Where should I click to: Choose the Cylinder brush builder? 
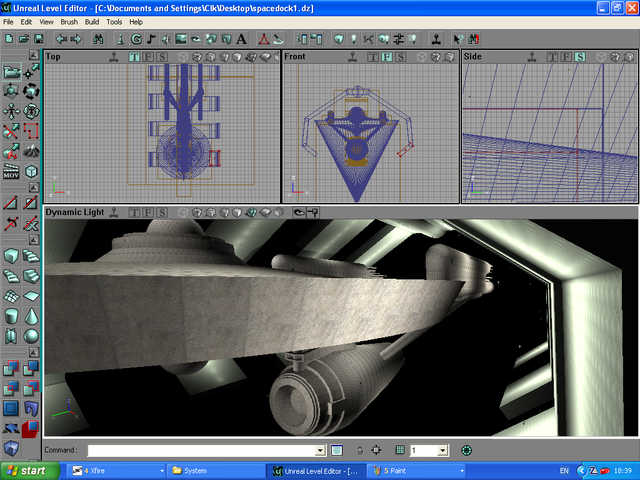coord(11,316)
